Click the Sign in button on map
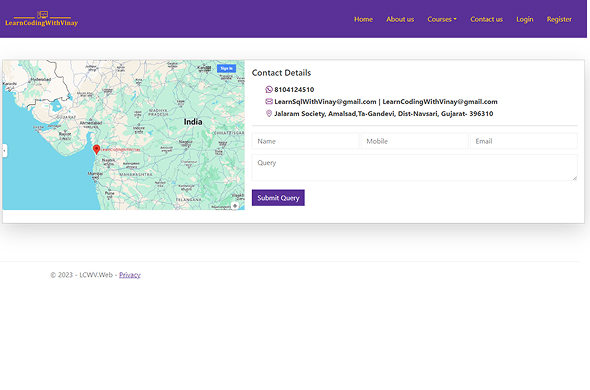This screenshot has width=590, height=390. click(227, 68)
